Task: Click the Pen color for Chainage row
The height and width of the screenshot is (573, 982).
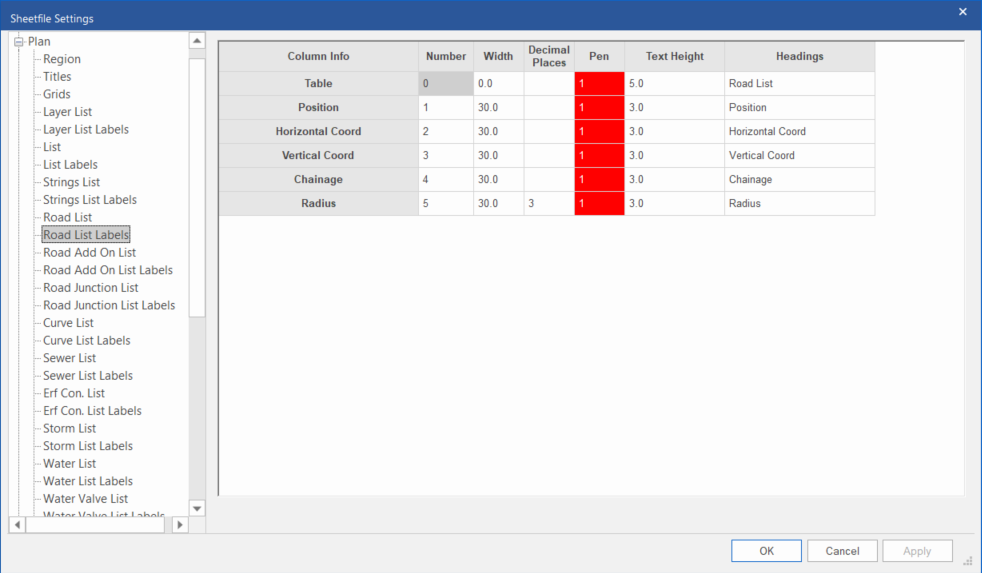Action: click(x=599, y=180)
